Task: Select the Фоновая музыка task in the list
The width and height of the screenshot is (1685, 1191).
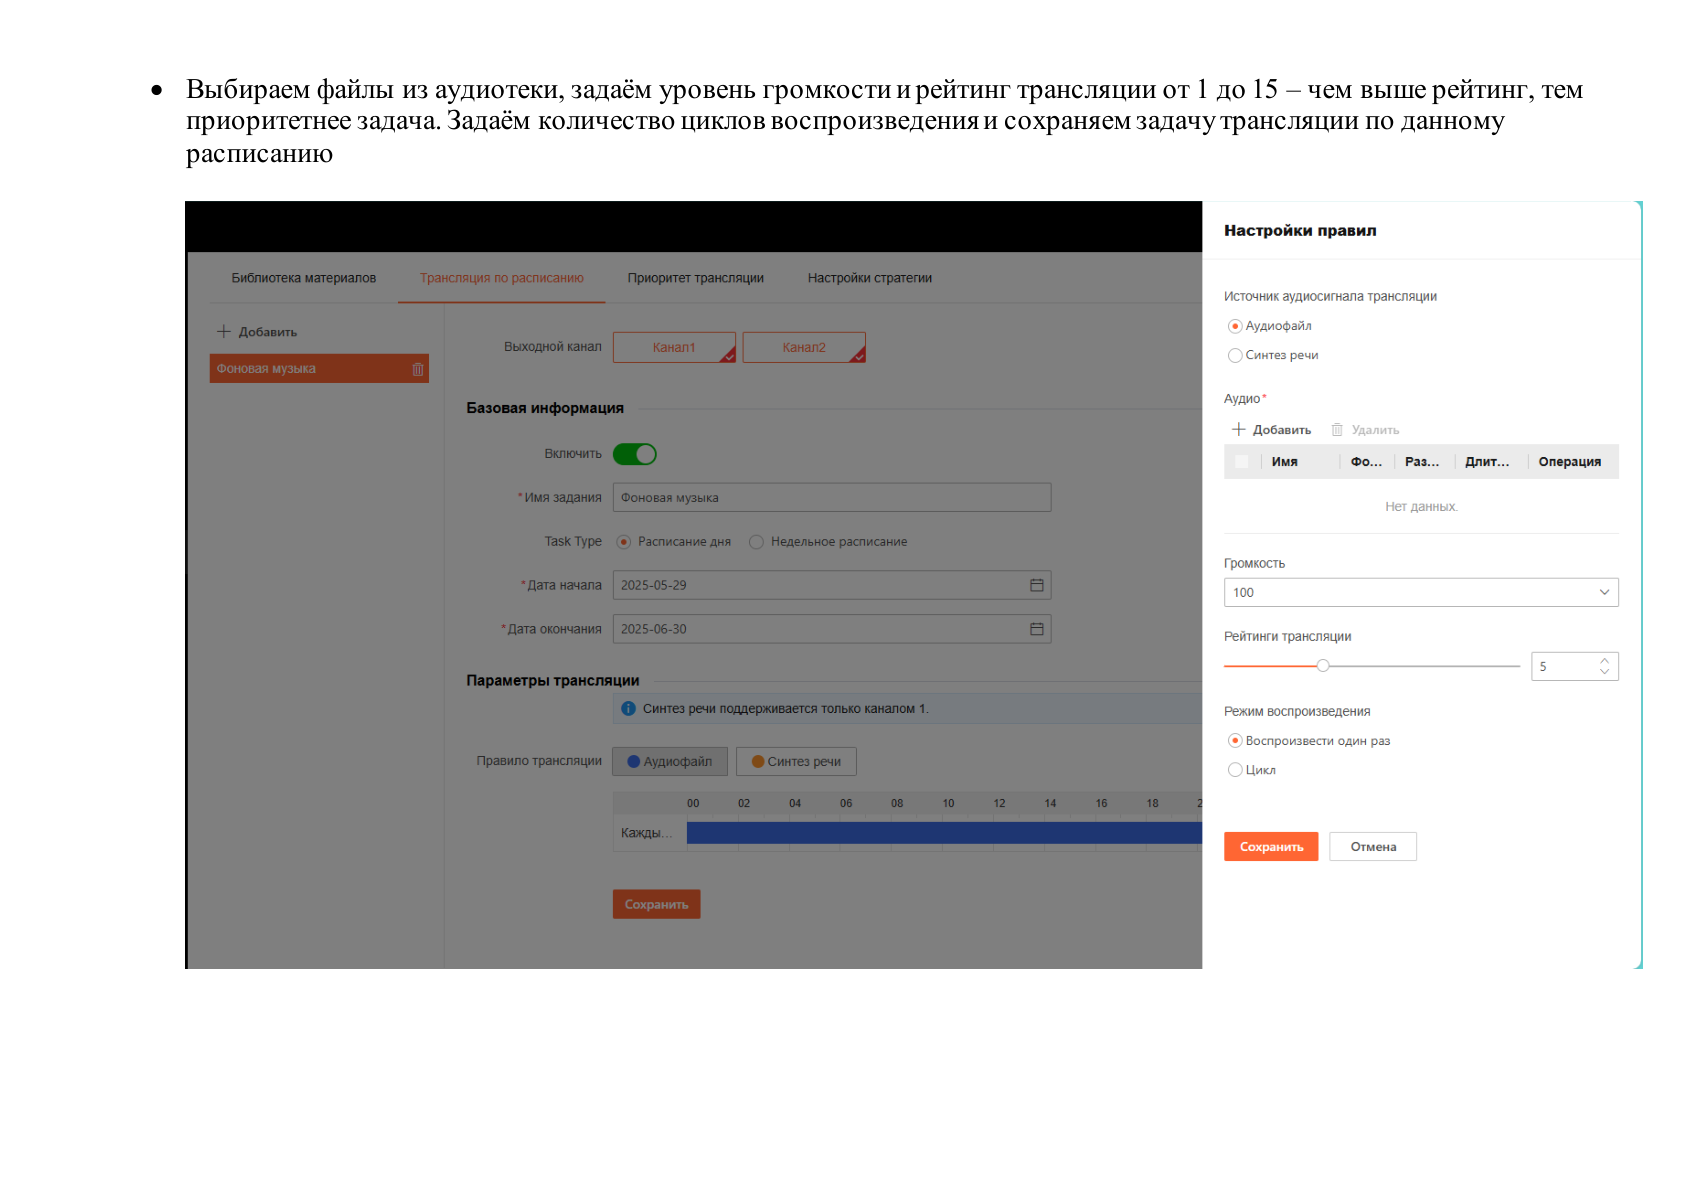Action: click(319, 368)
